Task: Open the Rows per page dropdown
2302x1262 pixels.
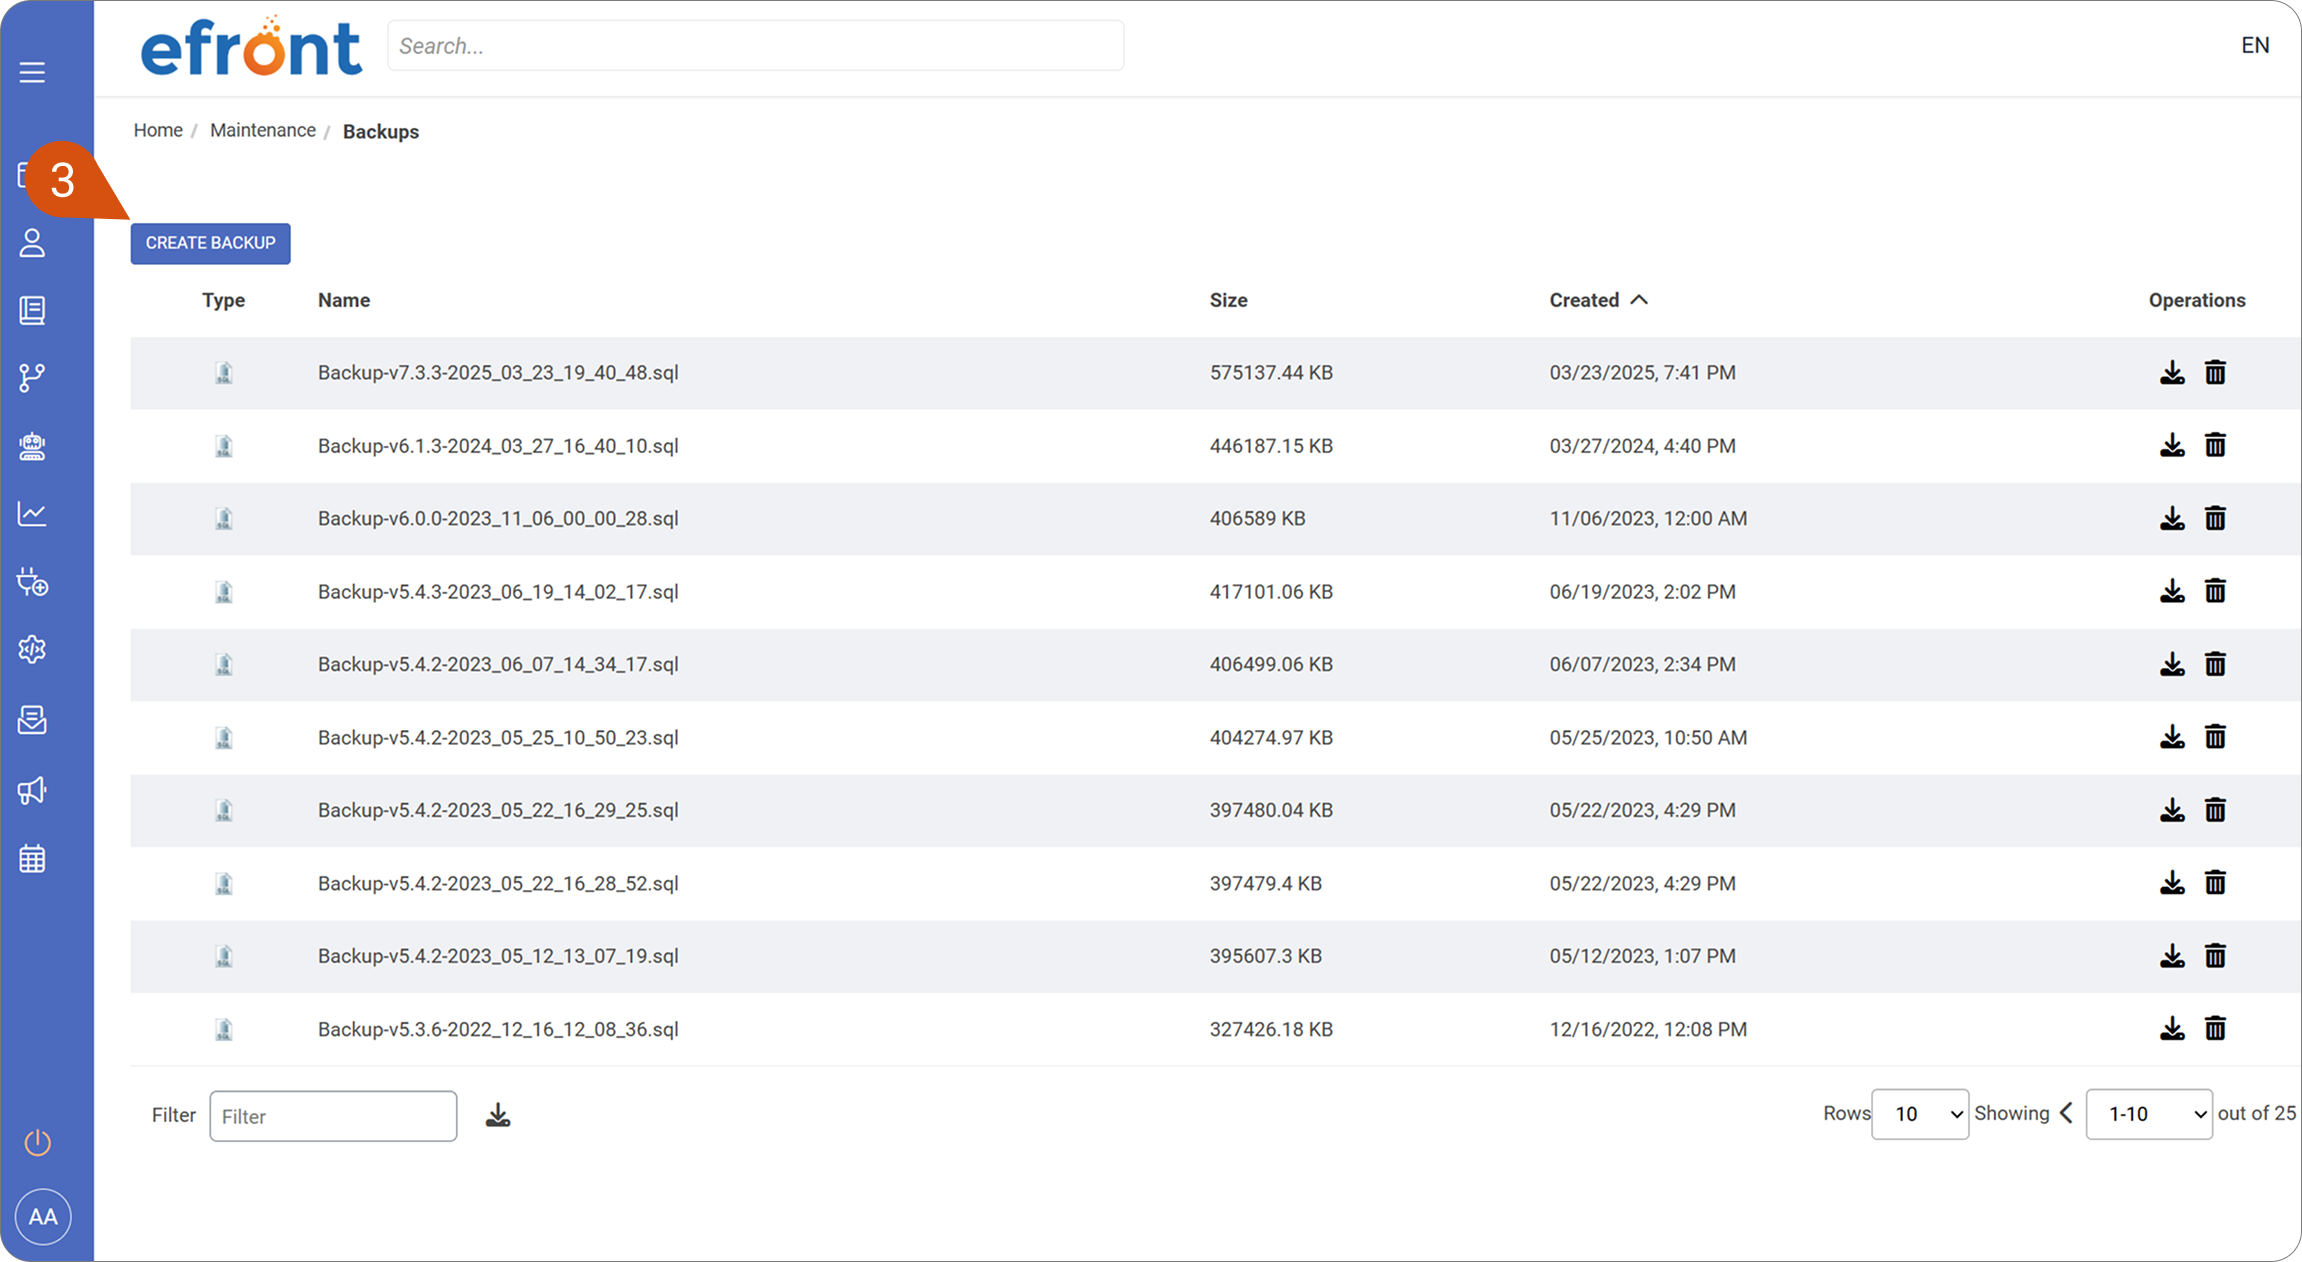Action: [1920, 1114]
